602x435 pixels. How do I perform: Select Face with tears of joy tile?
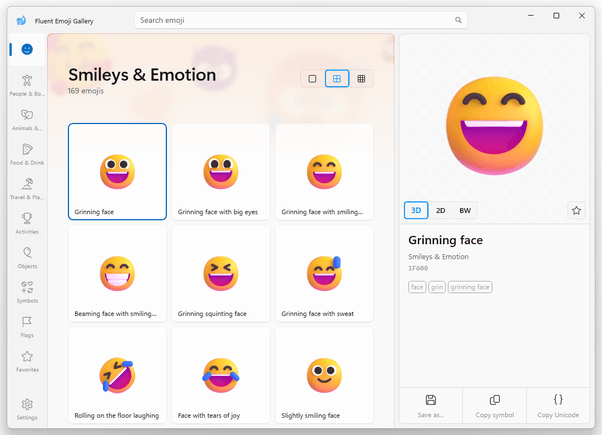pos(221,375)
